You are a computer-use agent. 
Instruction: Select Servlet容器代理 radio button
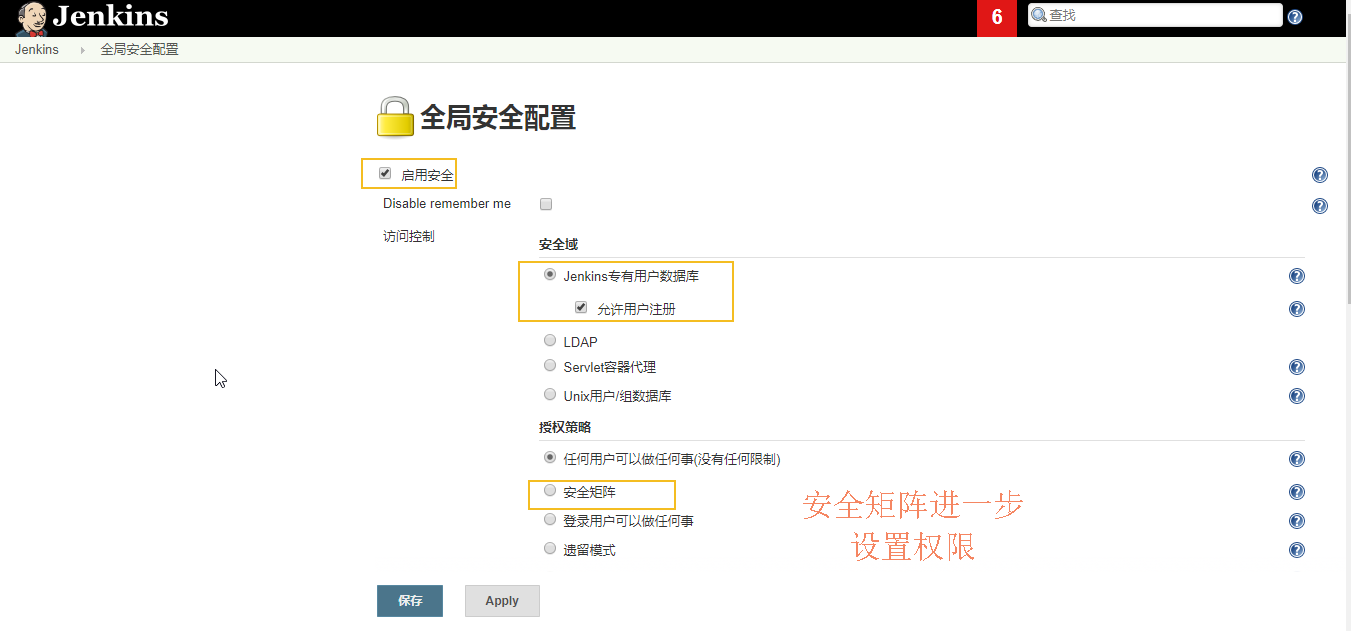[550, 365]
